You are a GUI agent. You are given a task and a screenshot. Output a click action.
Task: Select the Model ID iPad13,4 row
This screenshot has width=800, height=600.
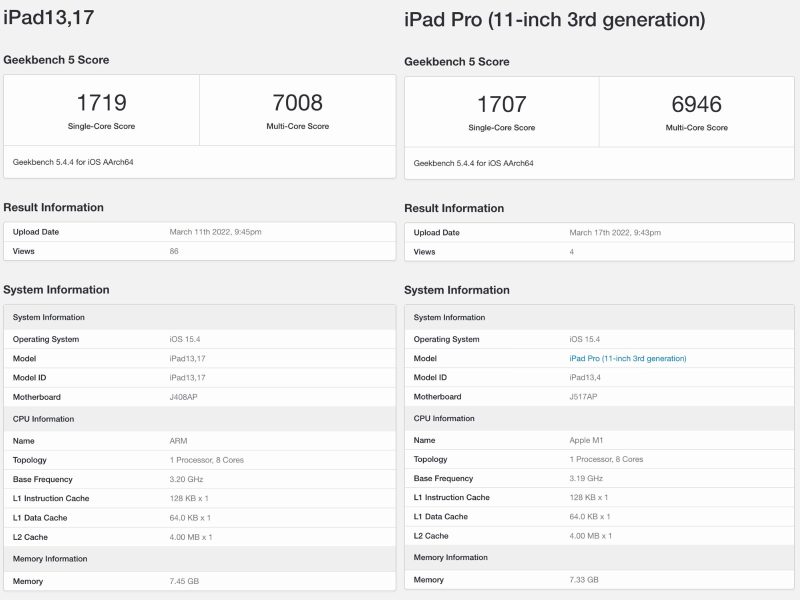click(600, 378)
